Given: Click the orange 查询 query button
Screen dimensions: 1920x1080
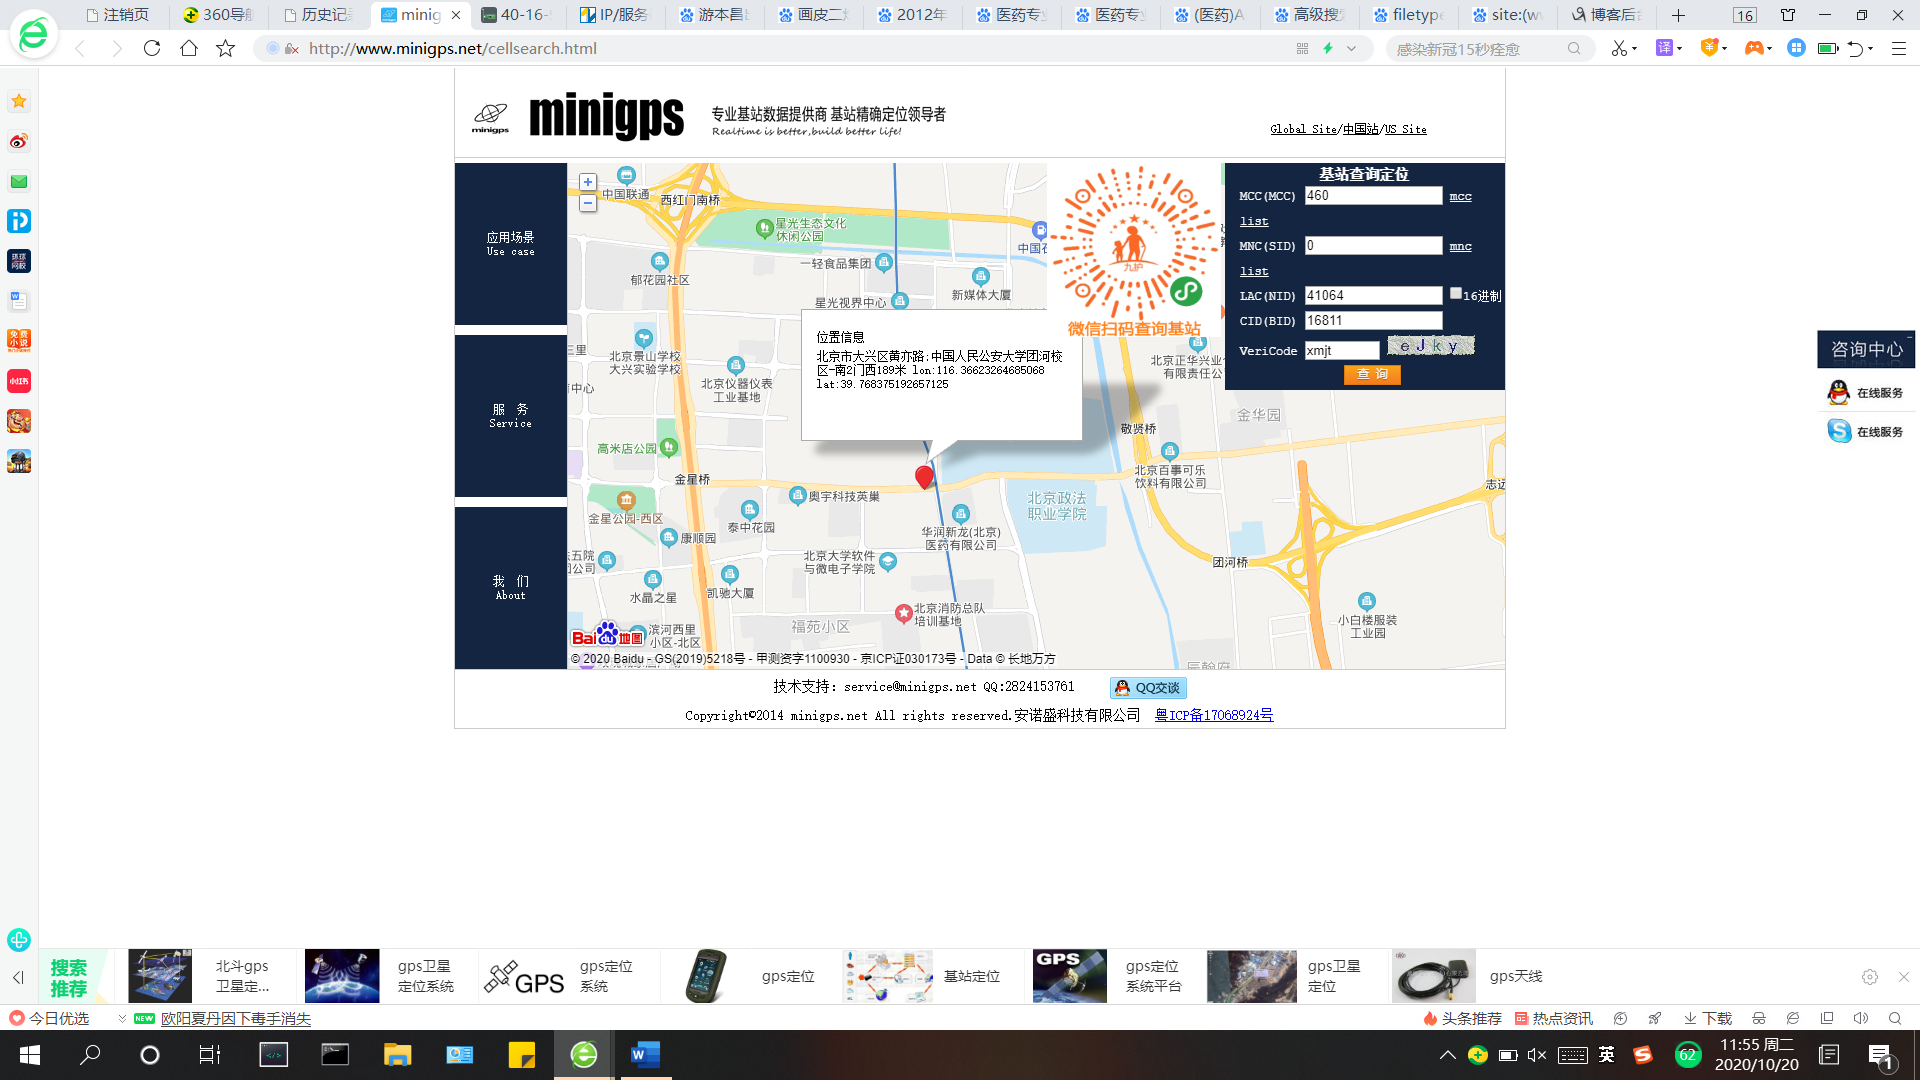Looking at the screenshot, I should pos(1372,374).
